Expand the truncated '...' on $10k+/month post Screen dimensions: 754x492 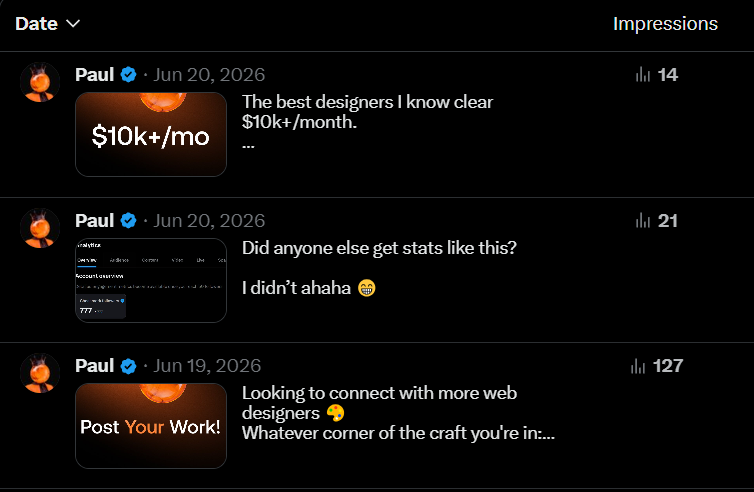[x=248, y=145]
